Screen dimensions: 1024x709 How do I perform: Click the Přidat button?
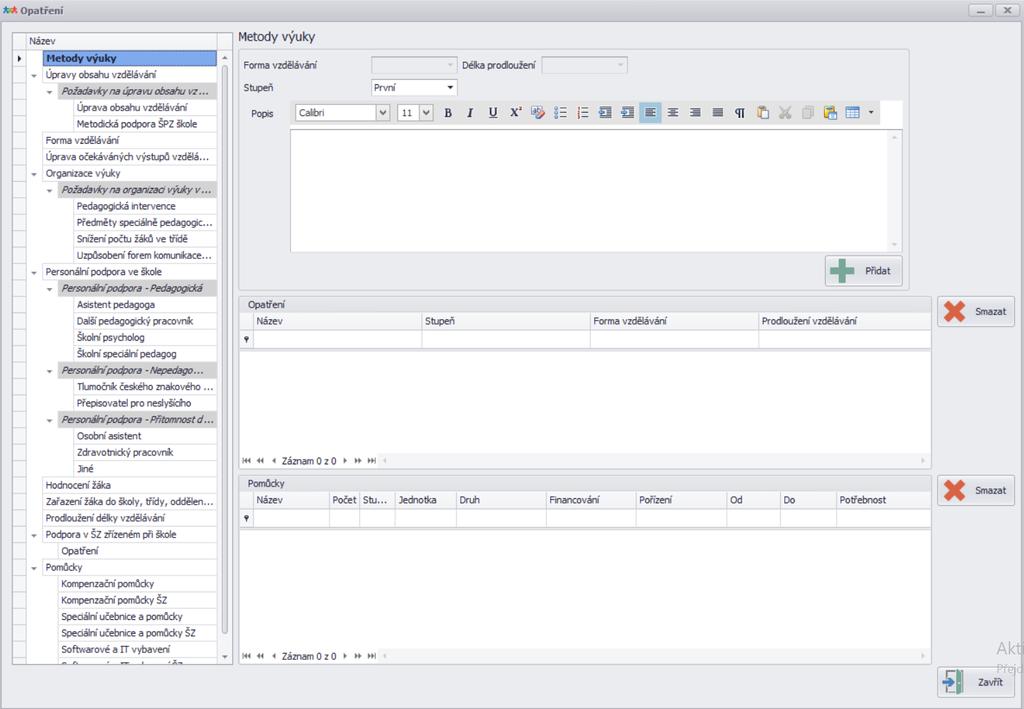[x=863, y=270]
